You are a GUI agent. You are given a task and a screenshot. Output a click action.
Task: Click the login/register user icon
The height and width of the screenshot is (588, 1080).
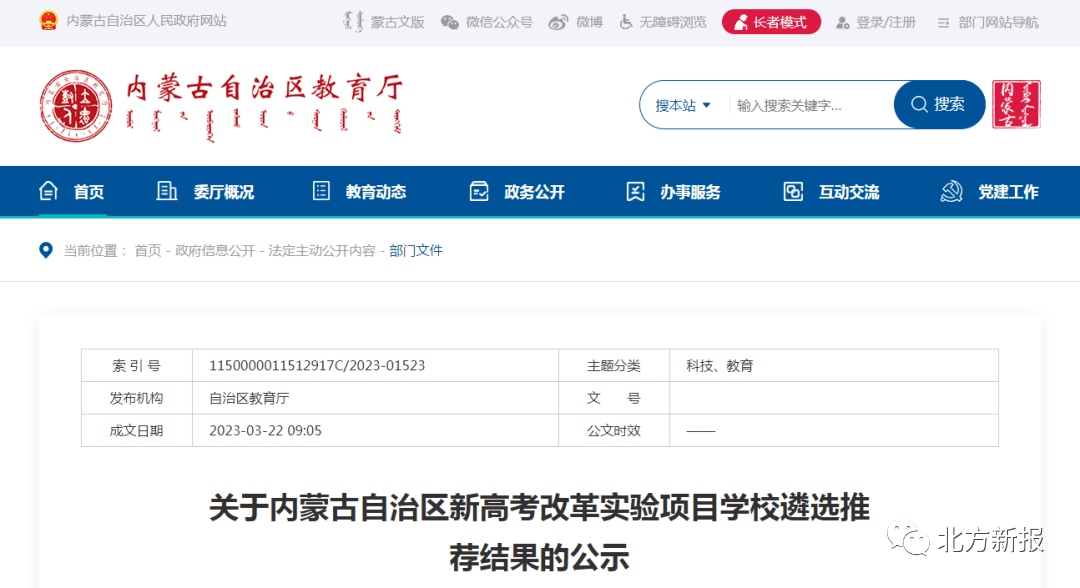[x=843, y=22]
